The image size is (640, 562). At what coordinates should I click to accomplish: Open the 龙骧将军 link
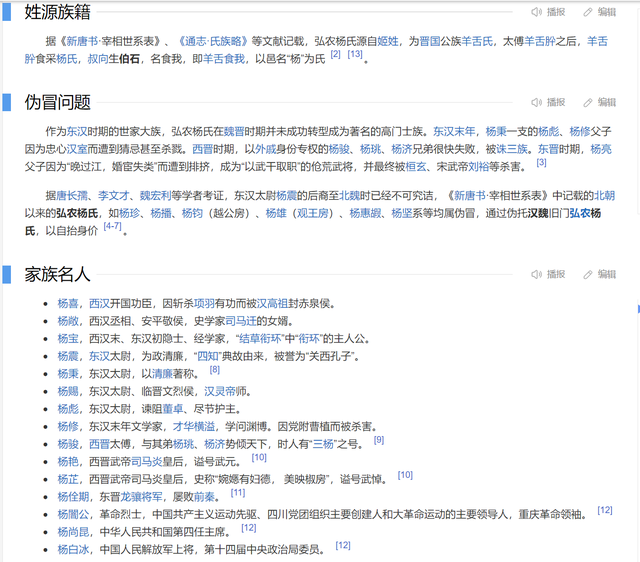click(x=142, y=497)
